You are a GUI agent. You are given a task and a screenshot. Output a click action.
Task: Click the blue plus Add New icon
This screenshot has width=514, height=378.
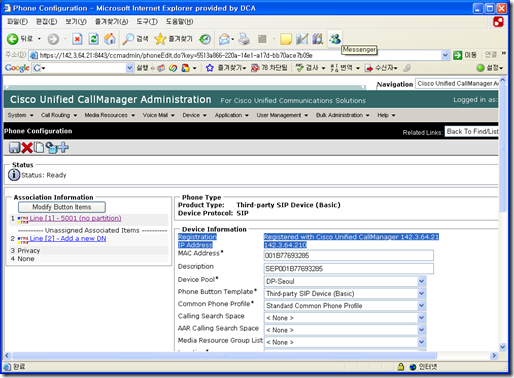pos(63,147)
